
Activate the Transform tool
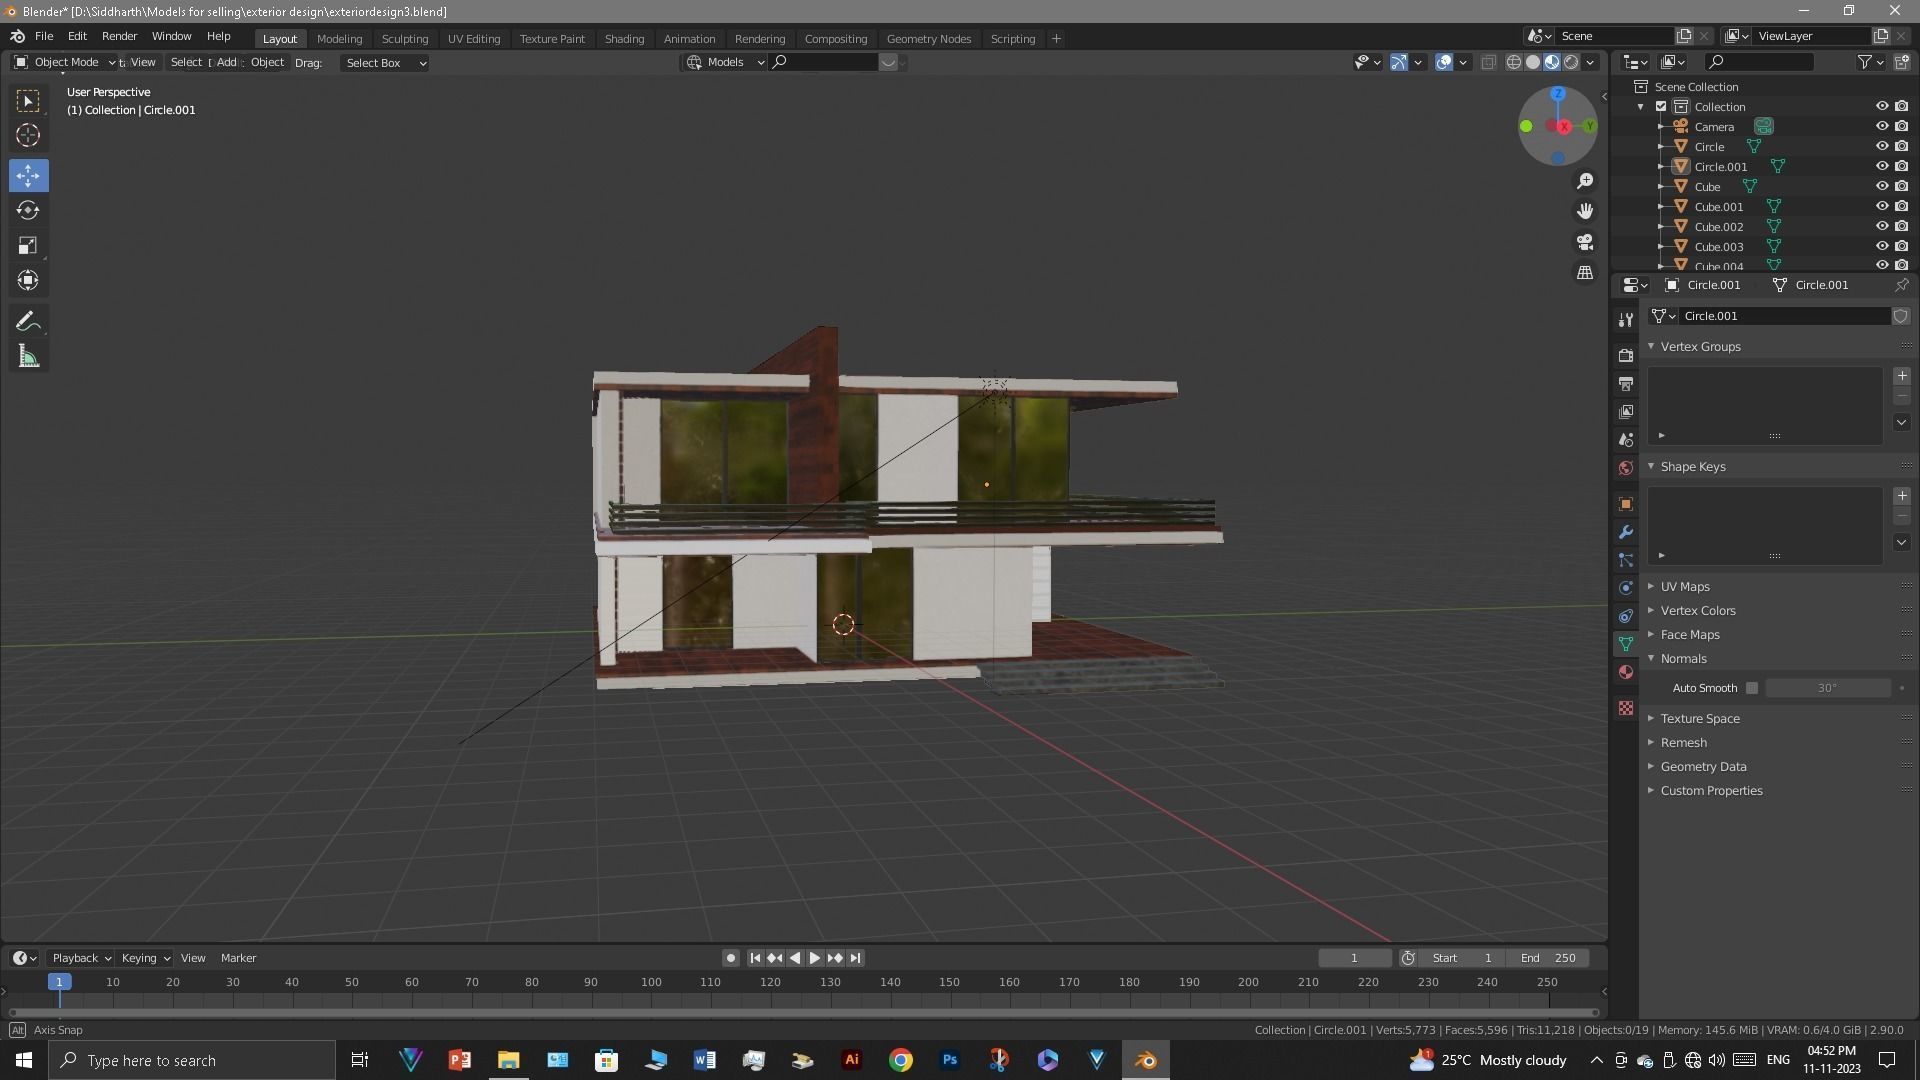point(28,280)
